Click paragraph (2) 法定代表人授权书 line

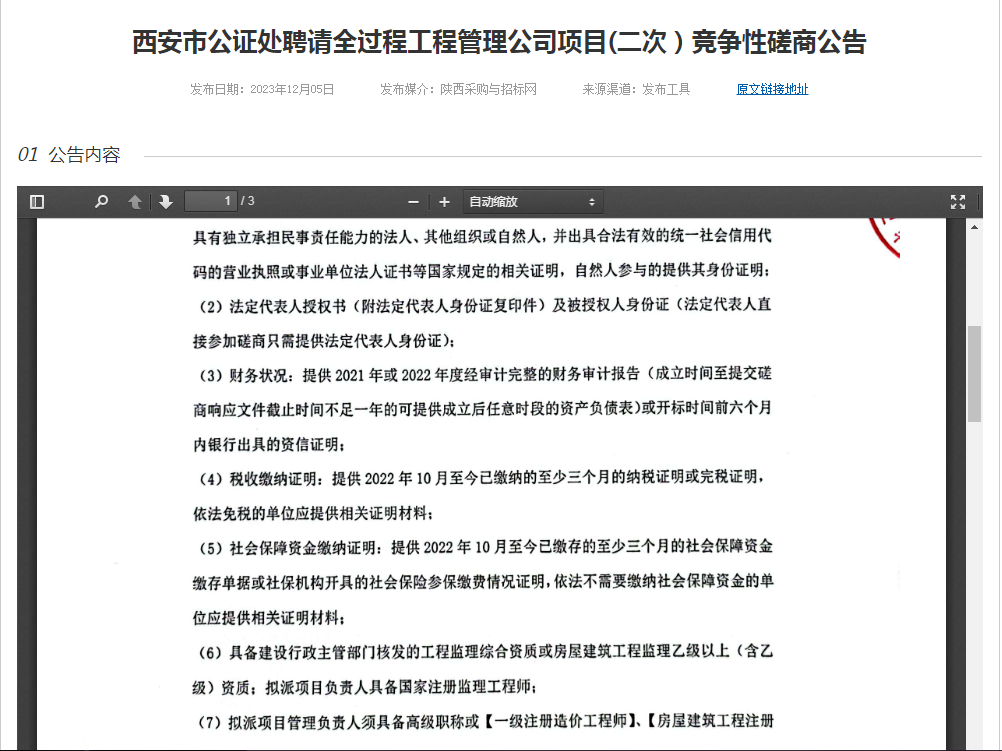click(x=484, y=306)
